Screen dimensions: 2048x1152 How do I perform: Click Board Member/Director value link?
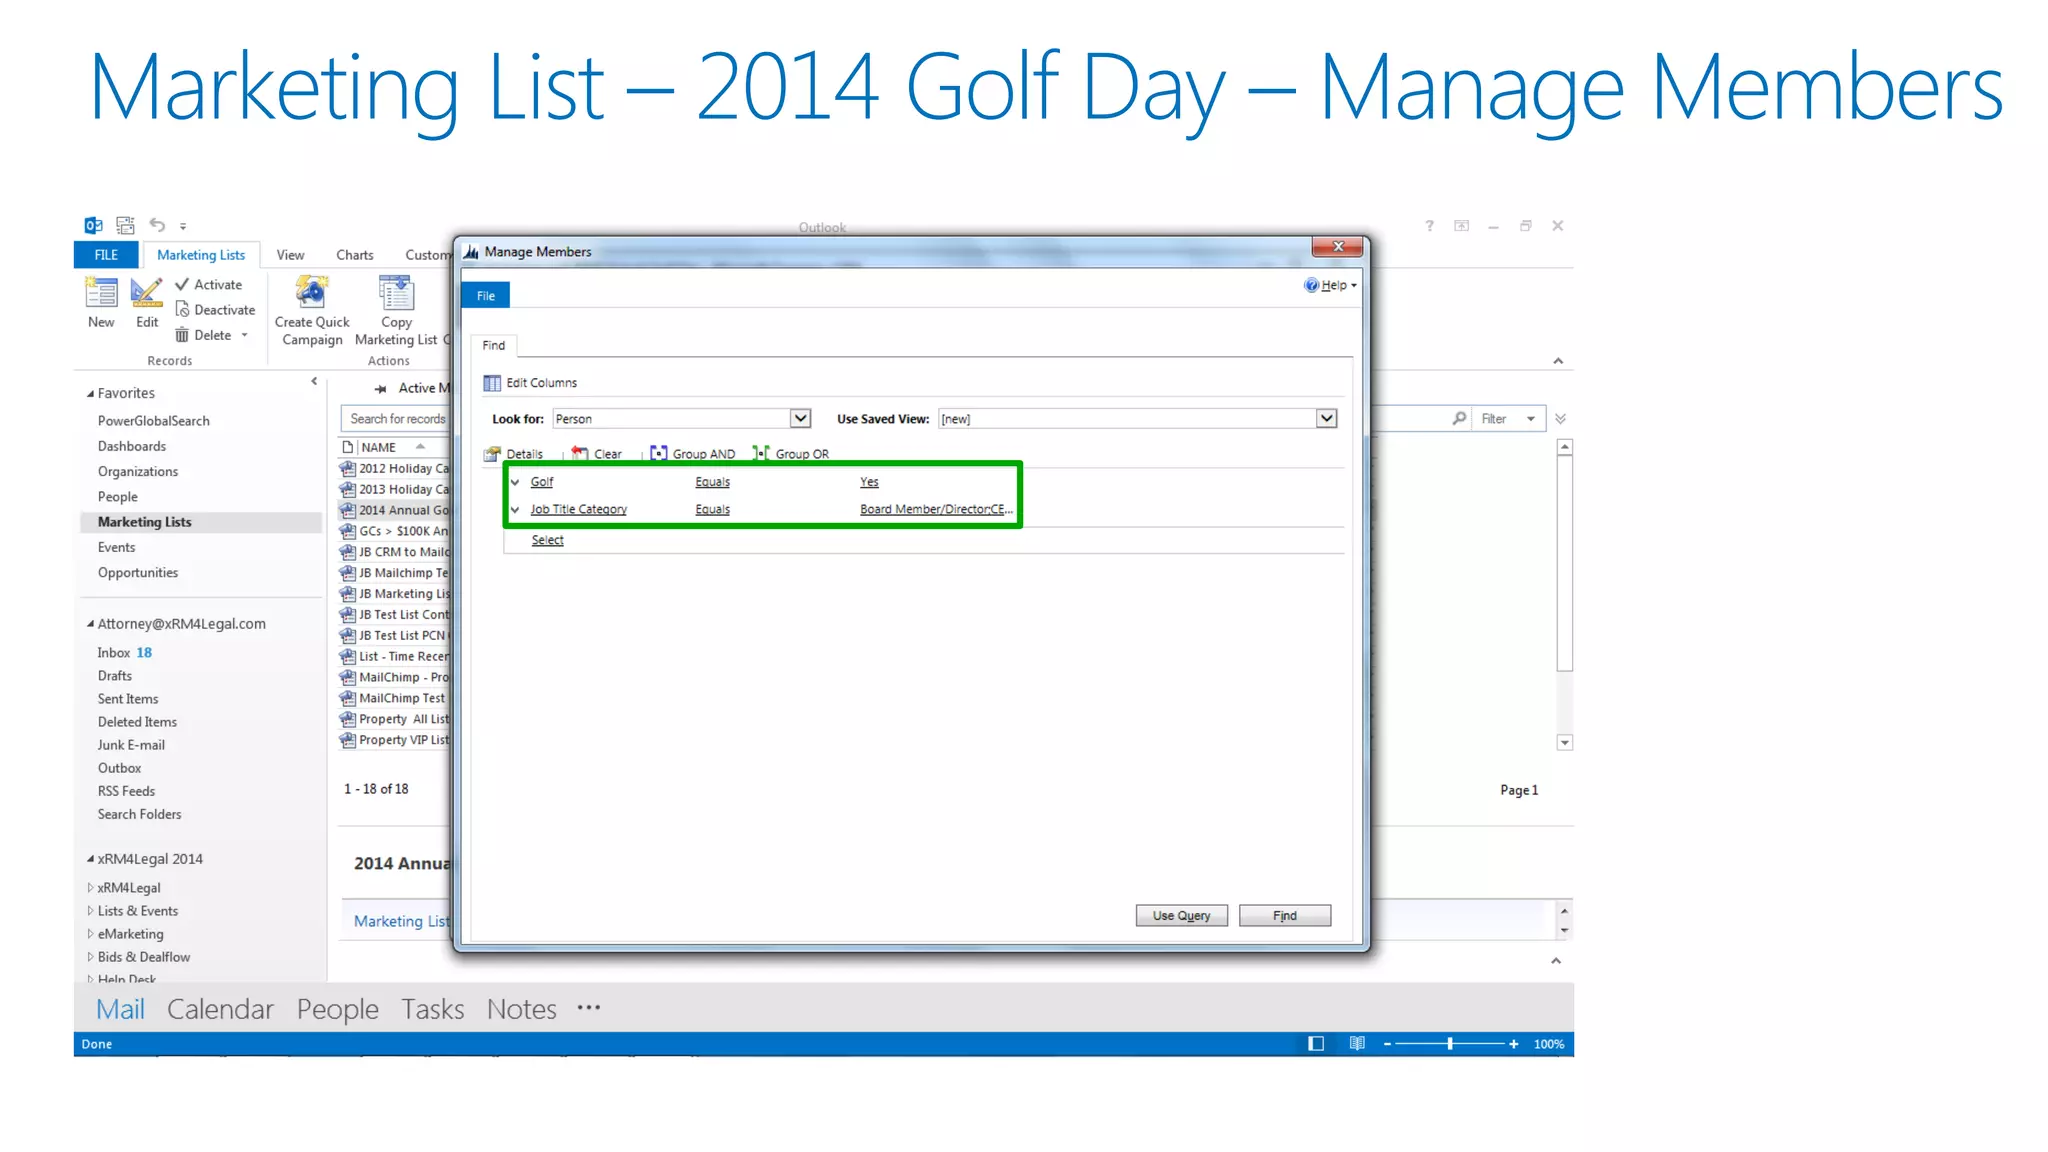tap(936, 510)
